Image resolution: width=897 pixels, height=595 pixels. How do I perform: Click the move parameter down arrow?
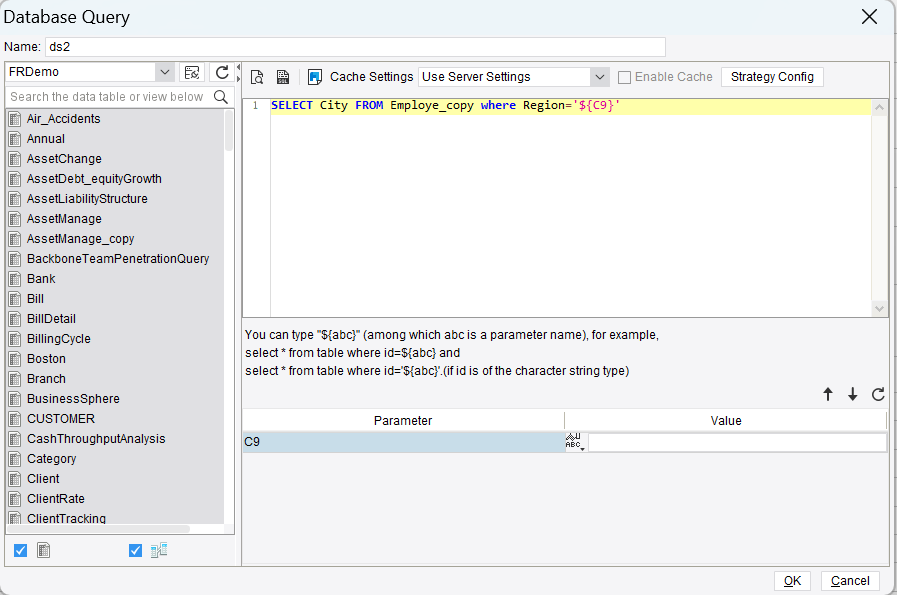[x=854, y=394]
